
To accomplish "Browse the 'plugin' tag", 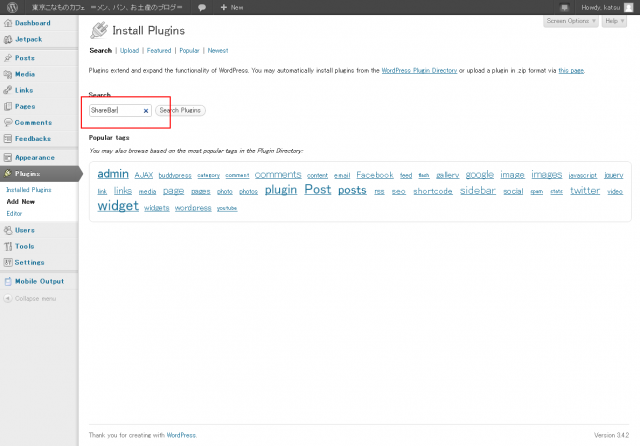I will point(281,190).
